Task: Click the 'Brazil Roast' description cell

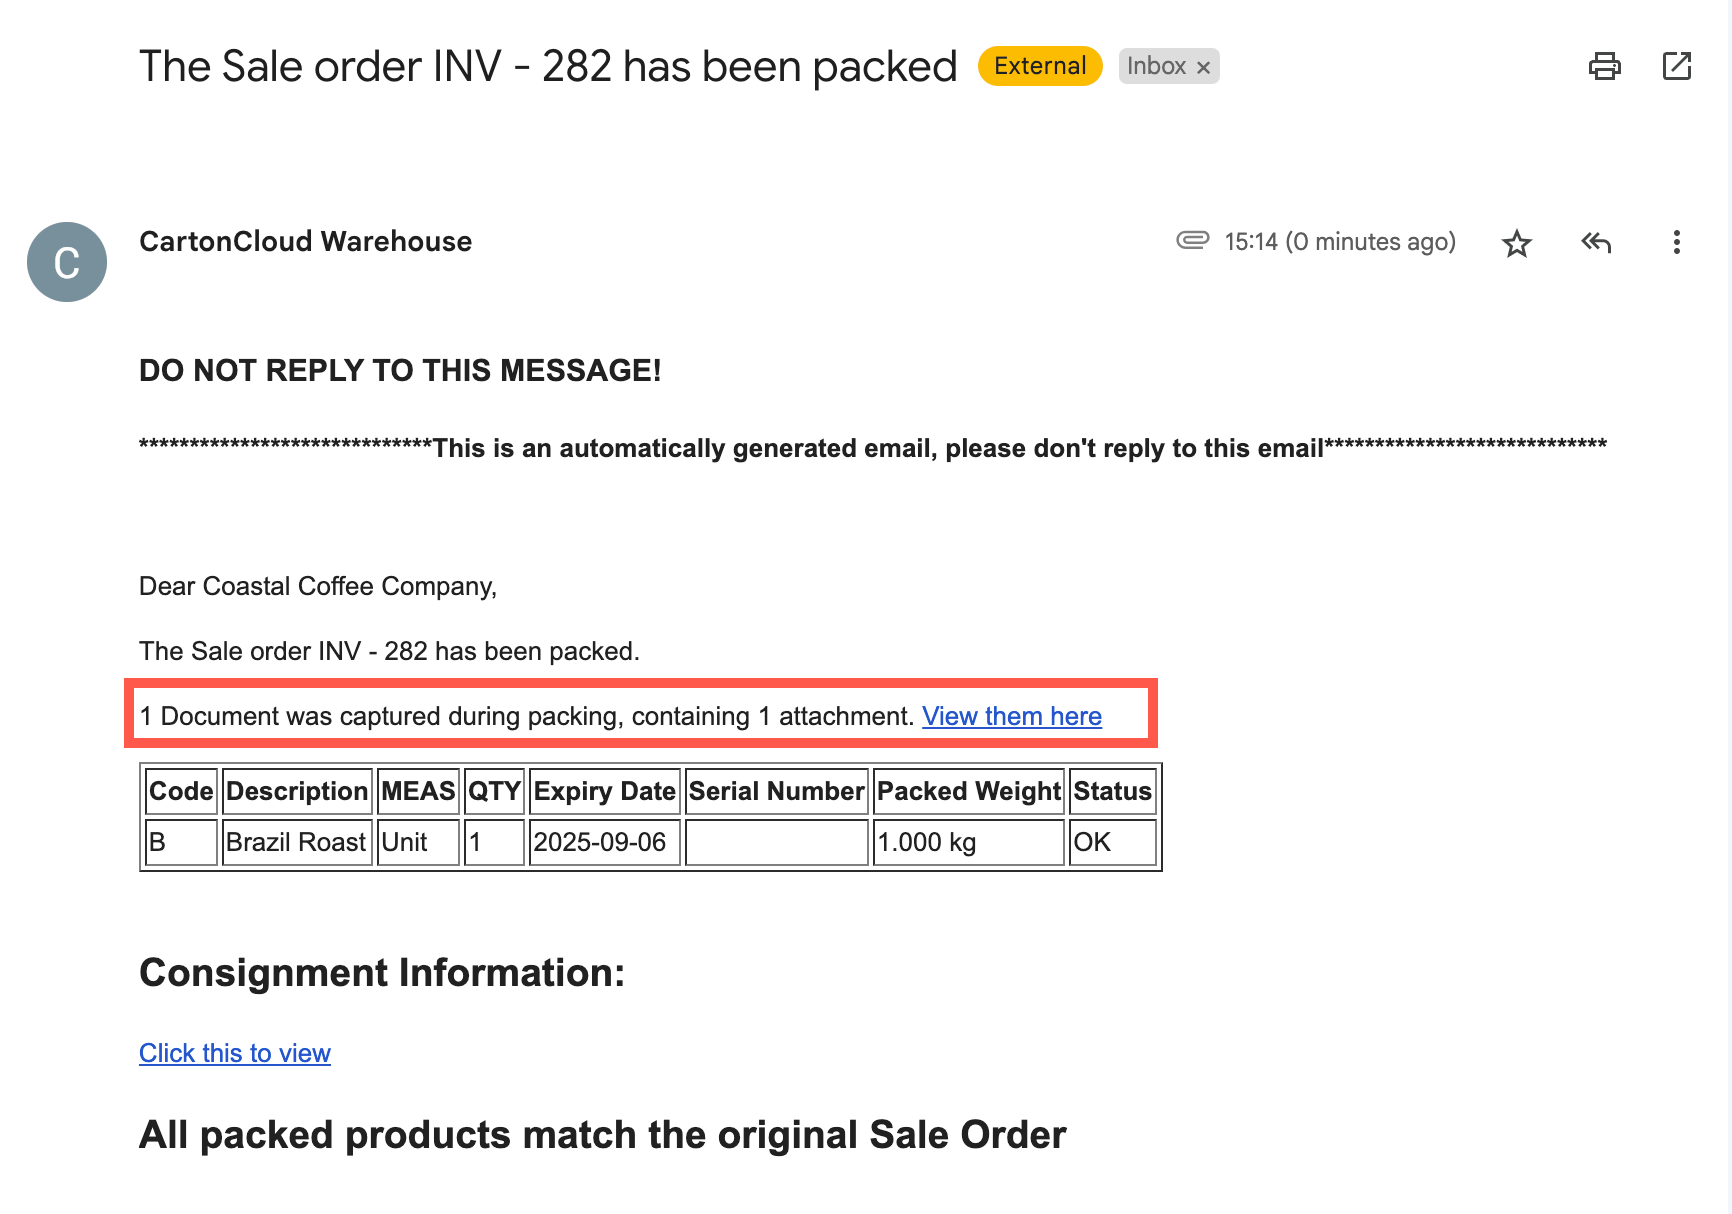Action: 296,842
